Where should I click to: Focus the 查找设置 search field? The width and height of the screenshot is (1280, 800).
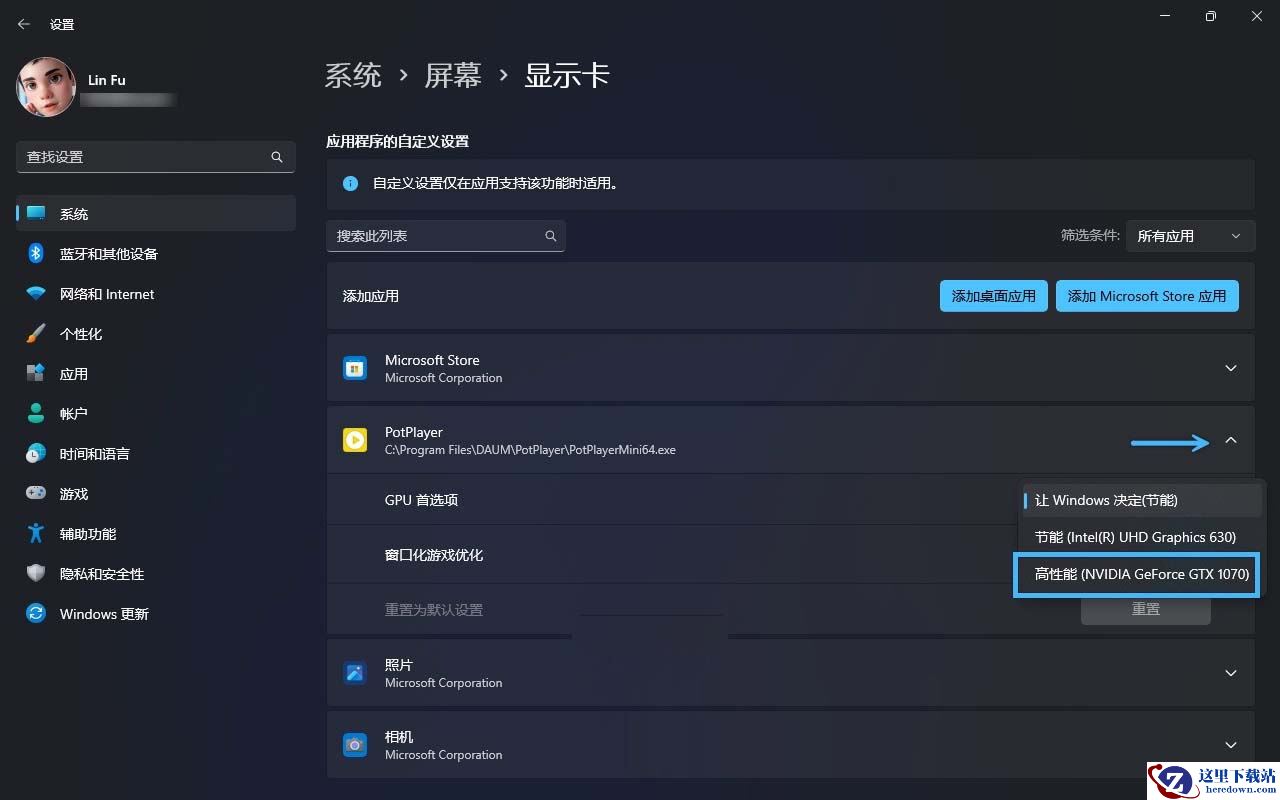(156, 157)
